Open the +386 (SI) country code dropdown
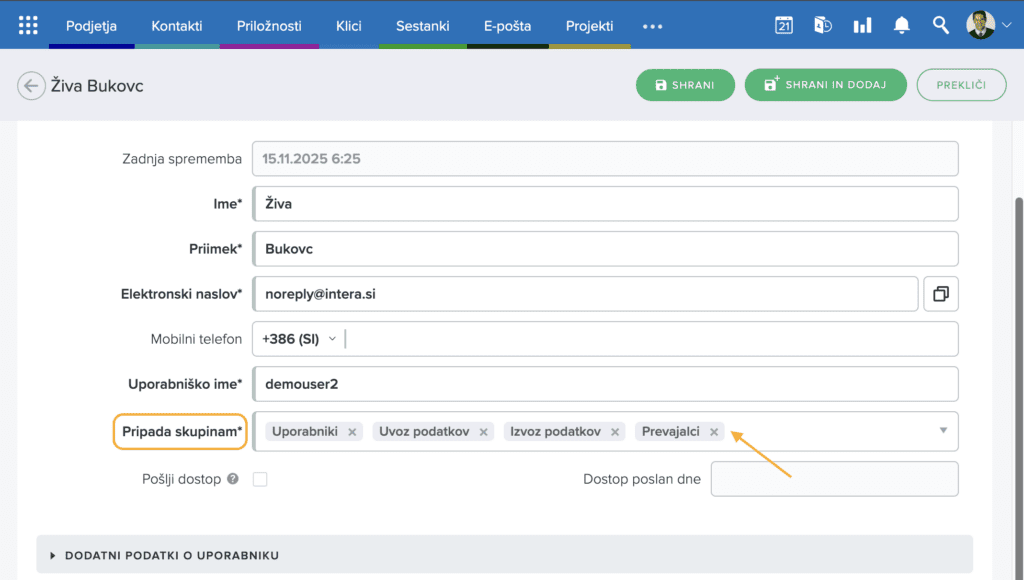The height and width of the screenshot is (580, 1024). click(x=298, y=339)
